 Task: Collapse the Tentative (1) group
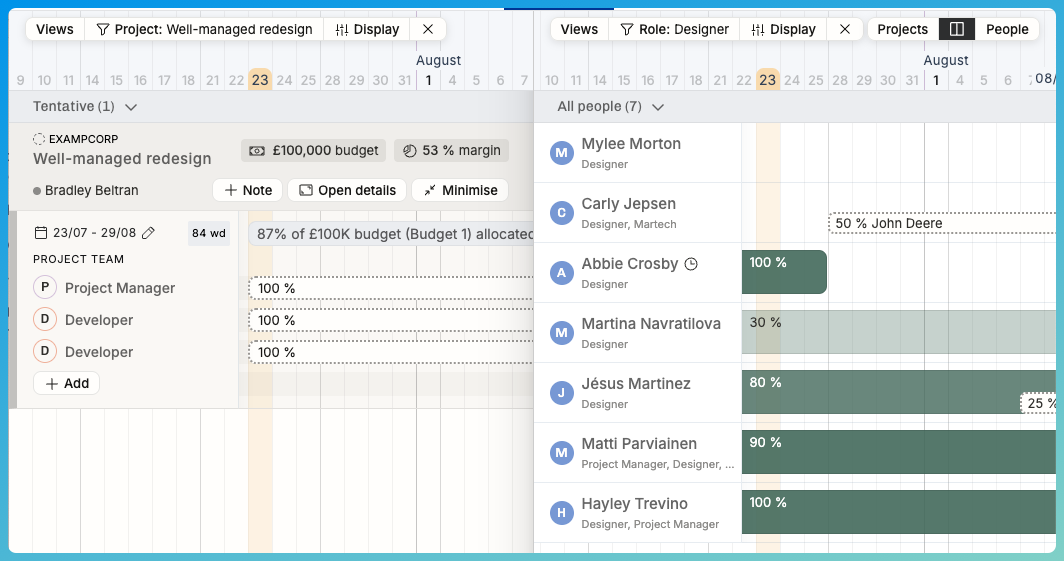click(131, 106)
